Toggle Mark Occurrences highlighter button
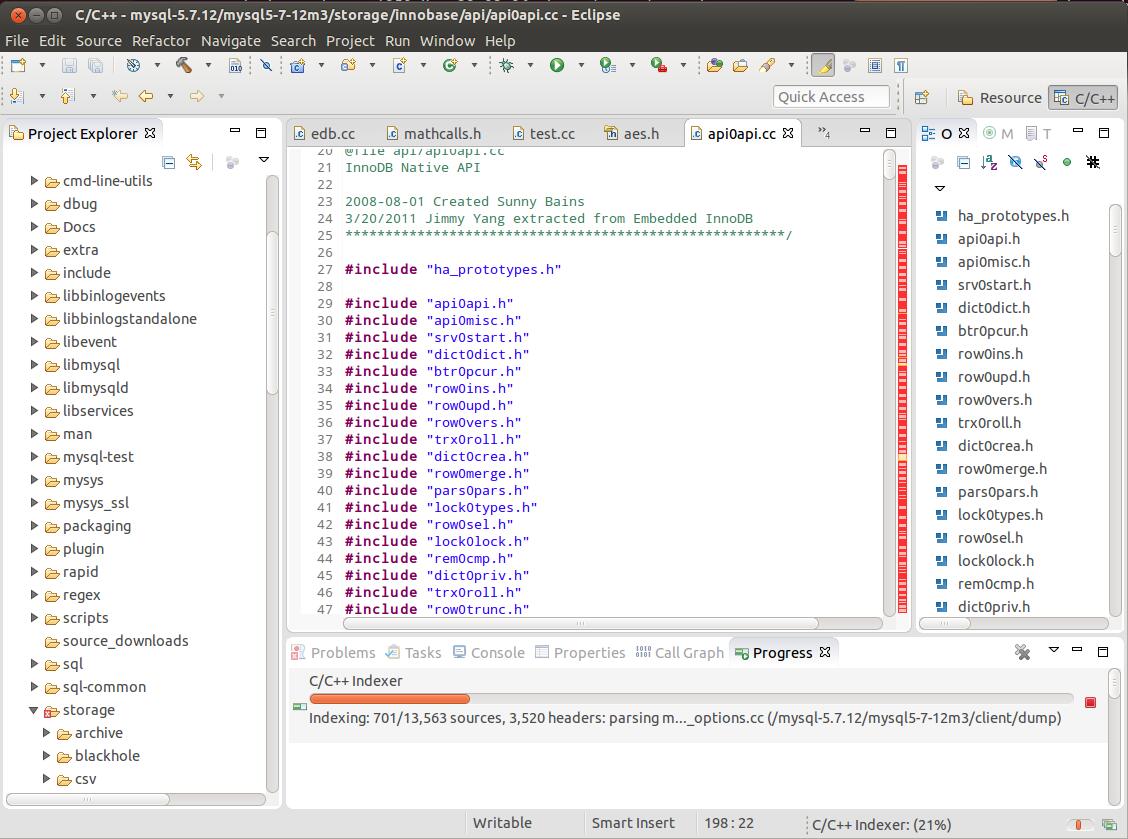Screen dimensions: 1128x839 coord(822,65)
